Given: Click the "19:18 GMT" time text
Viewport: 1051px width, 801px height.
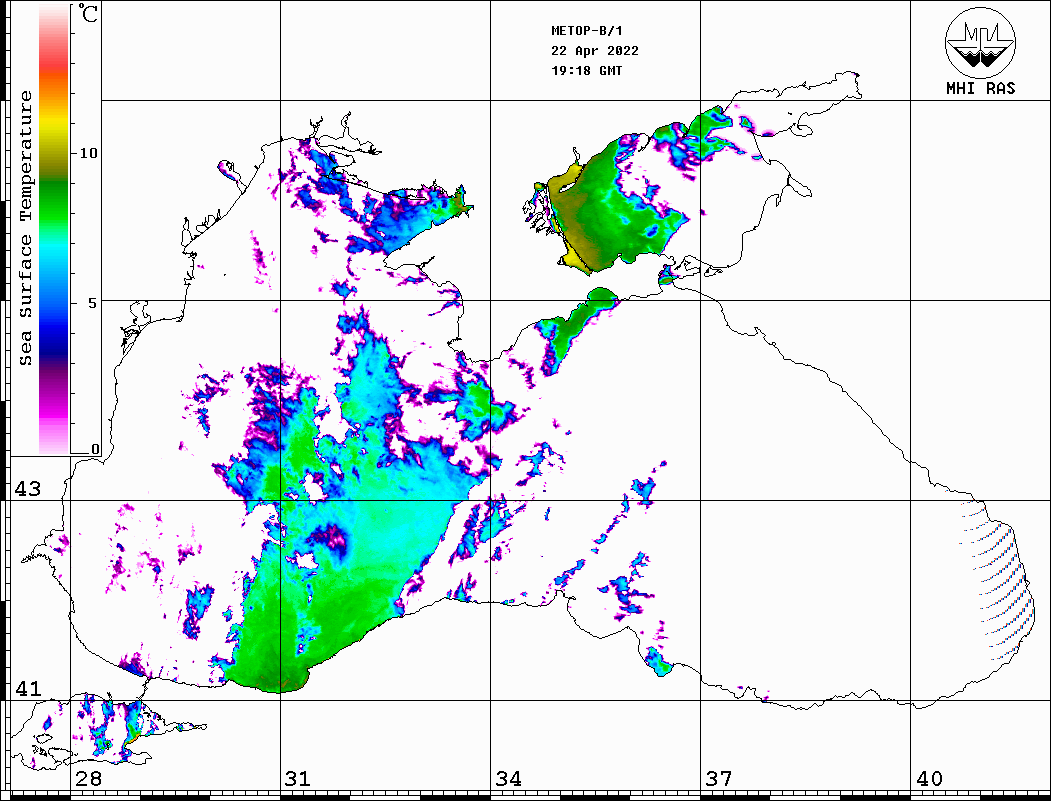Looking at the screenshot, I should coord(586,70).
